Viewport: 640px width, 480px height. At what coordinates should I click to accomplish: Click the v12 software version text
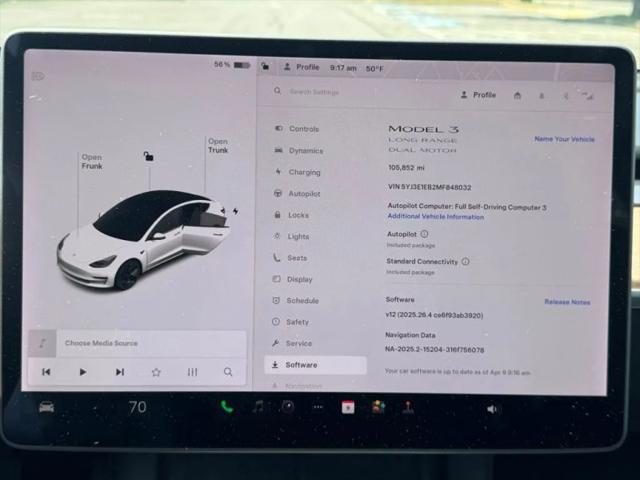tap(434, 315)
